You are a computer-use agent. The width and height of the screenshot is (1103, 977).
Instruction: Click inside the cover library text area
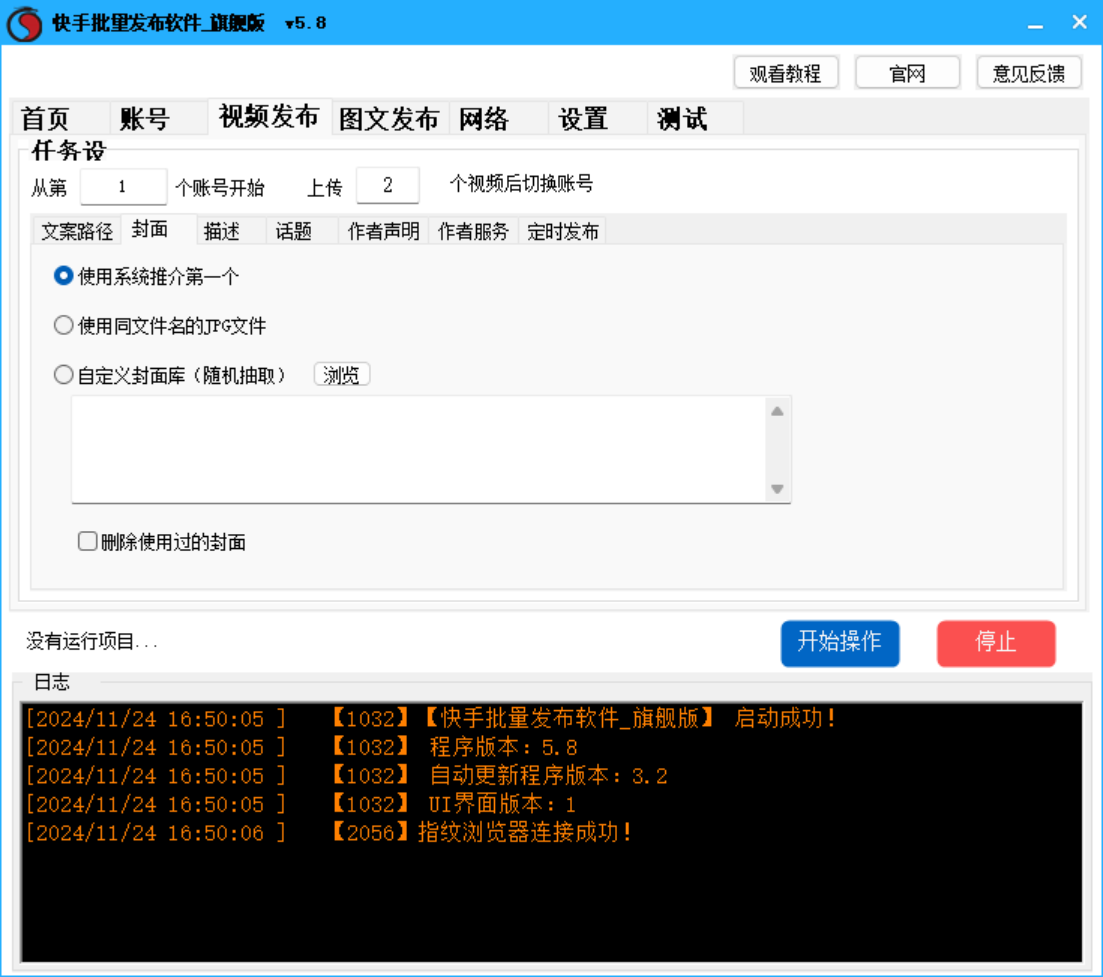pos(418,449)
